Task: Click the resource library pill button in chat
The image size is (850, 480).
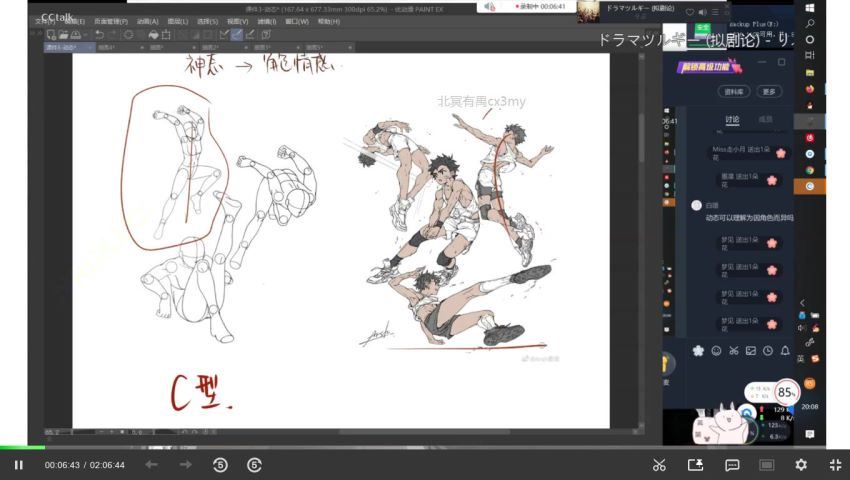Action: coord(734,92)
